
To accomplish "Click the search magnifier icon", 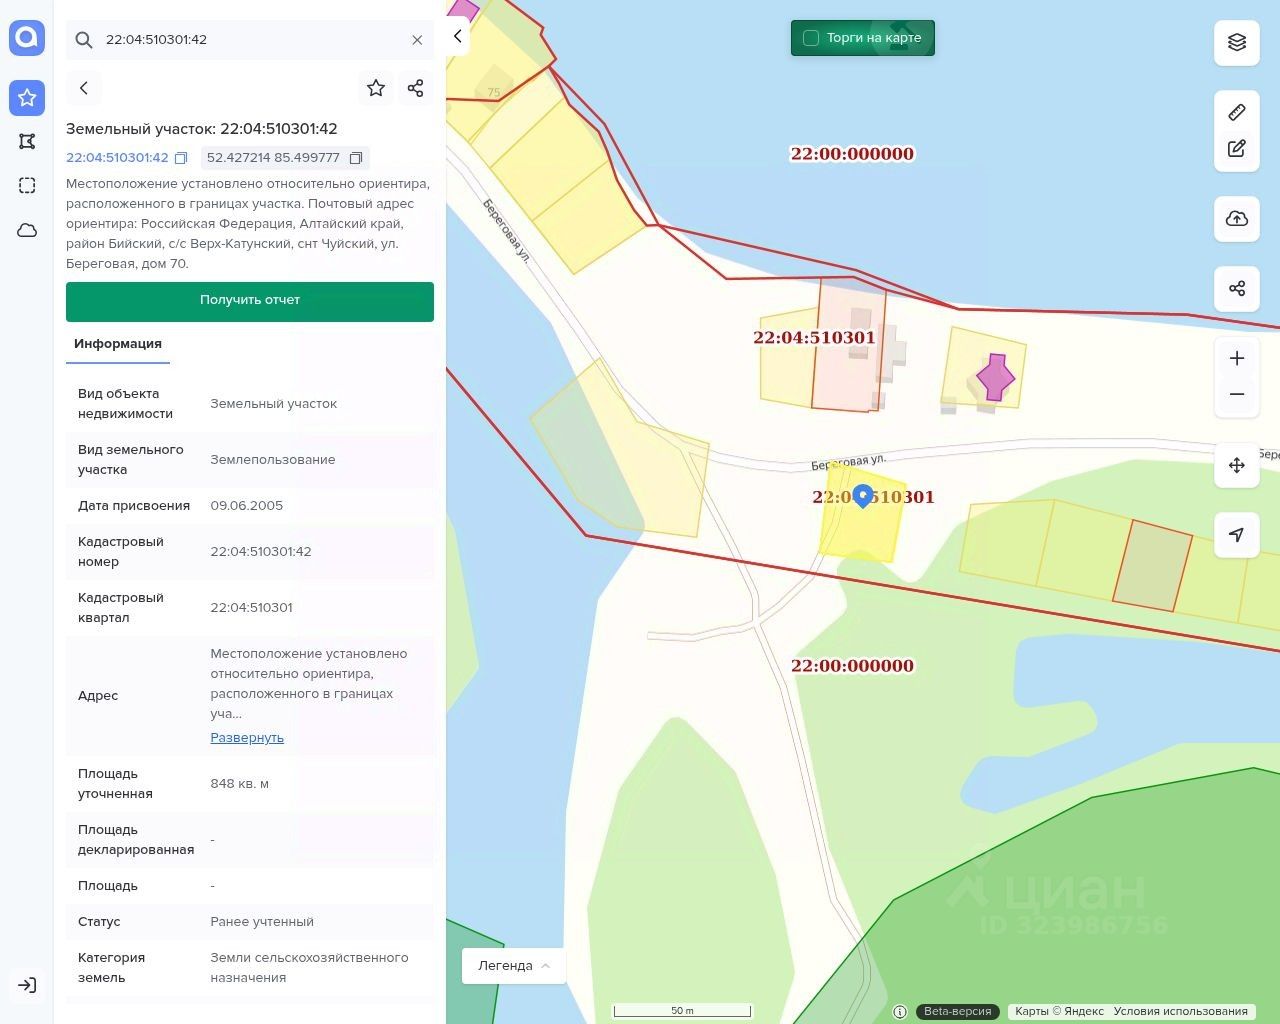I will point(84,40).
